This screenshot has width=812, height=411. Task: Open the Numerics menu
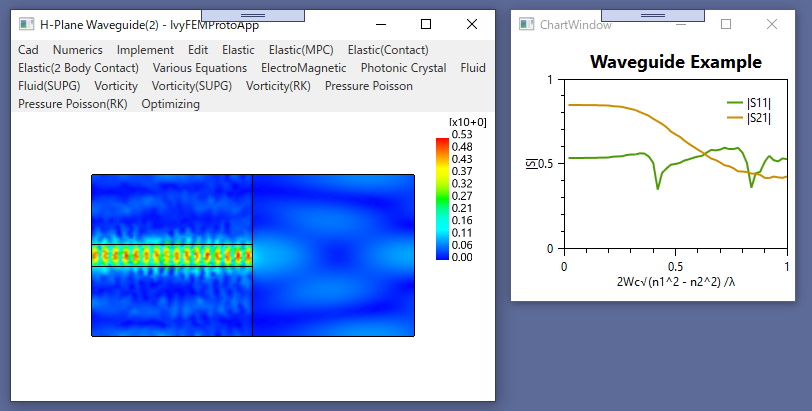pyautogui.click(x=78, y=50)
